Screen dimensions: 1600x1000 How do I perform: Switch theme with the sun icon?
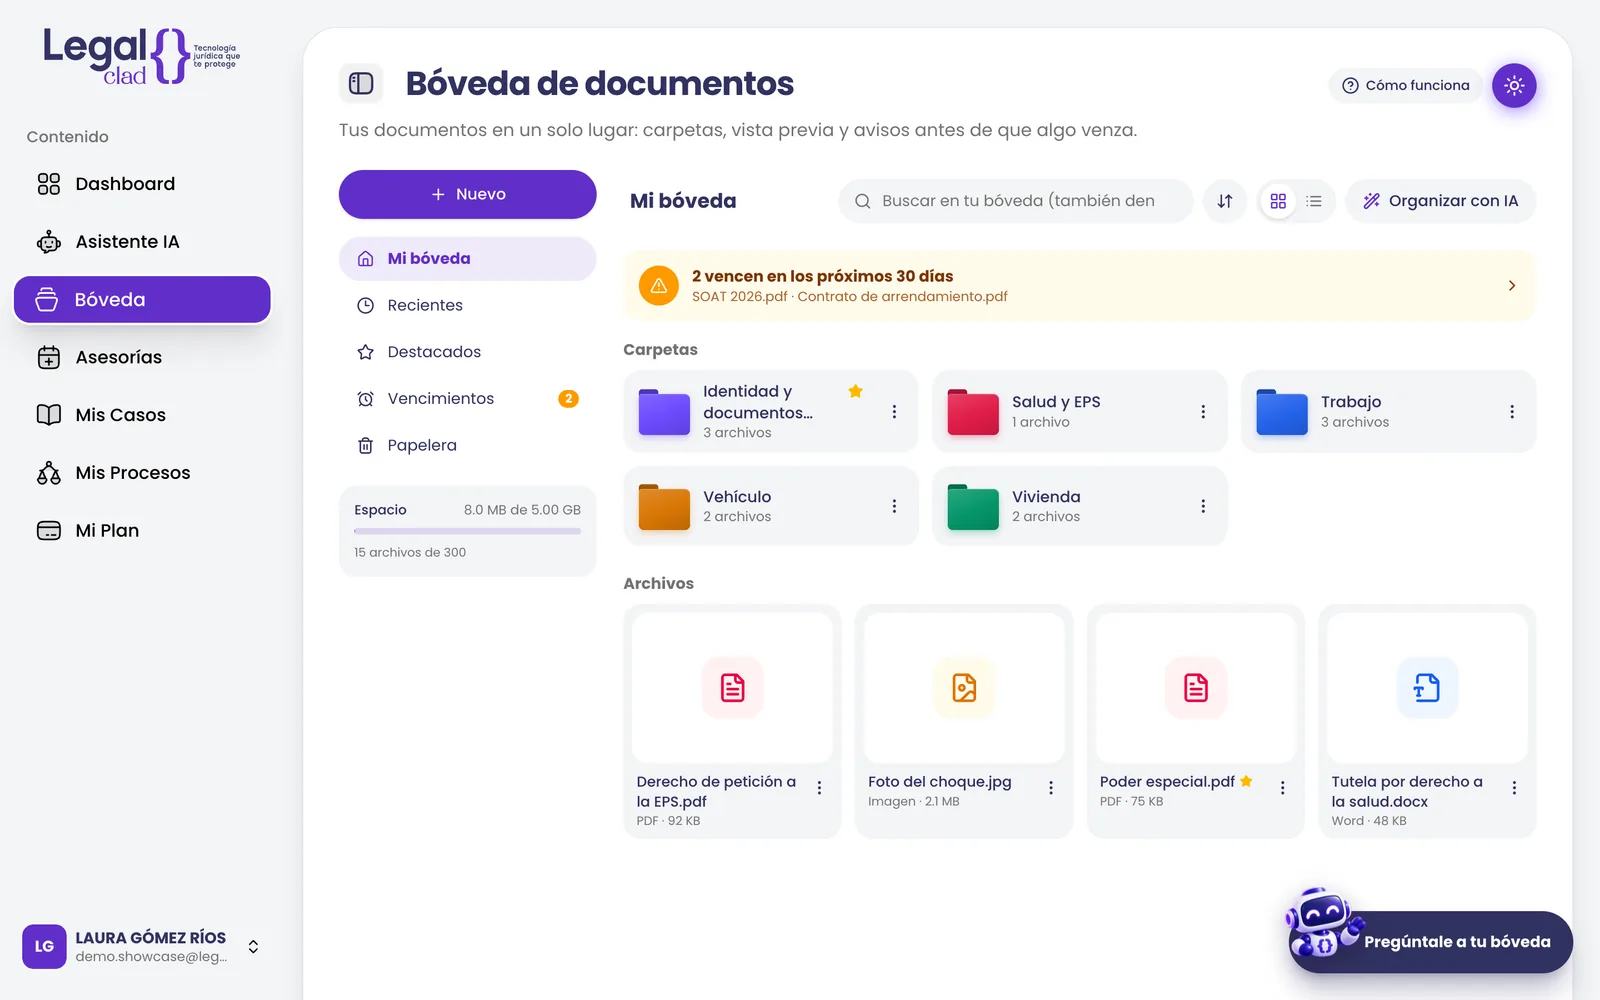[1514, 86]
